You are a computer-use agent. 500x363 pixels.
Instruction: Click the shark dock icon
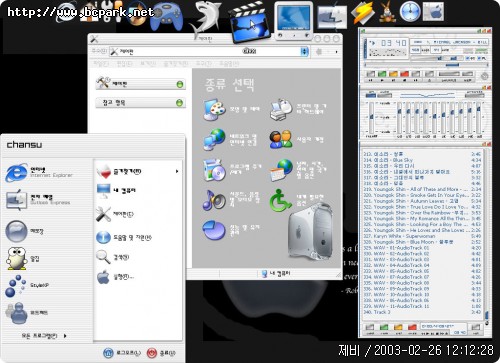206,19
